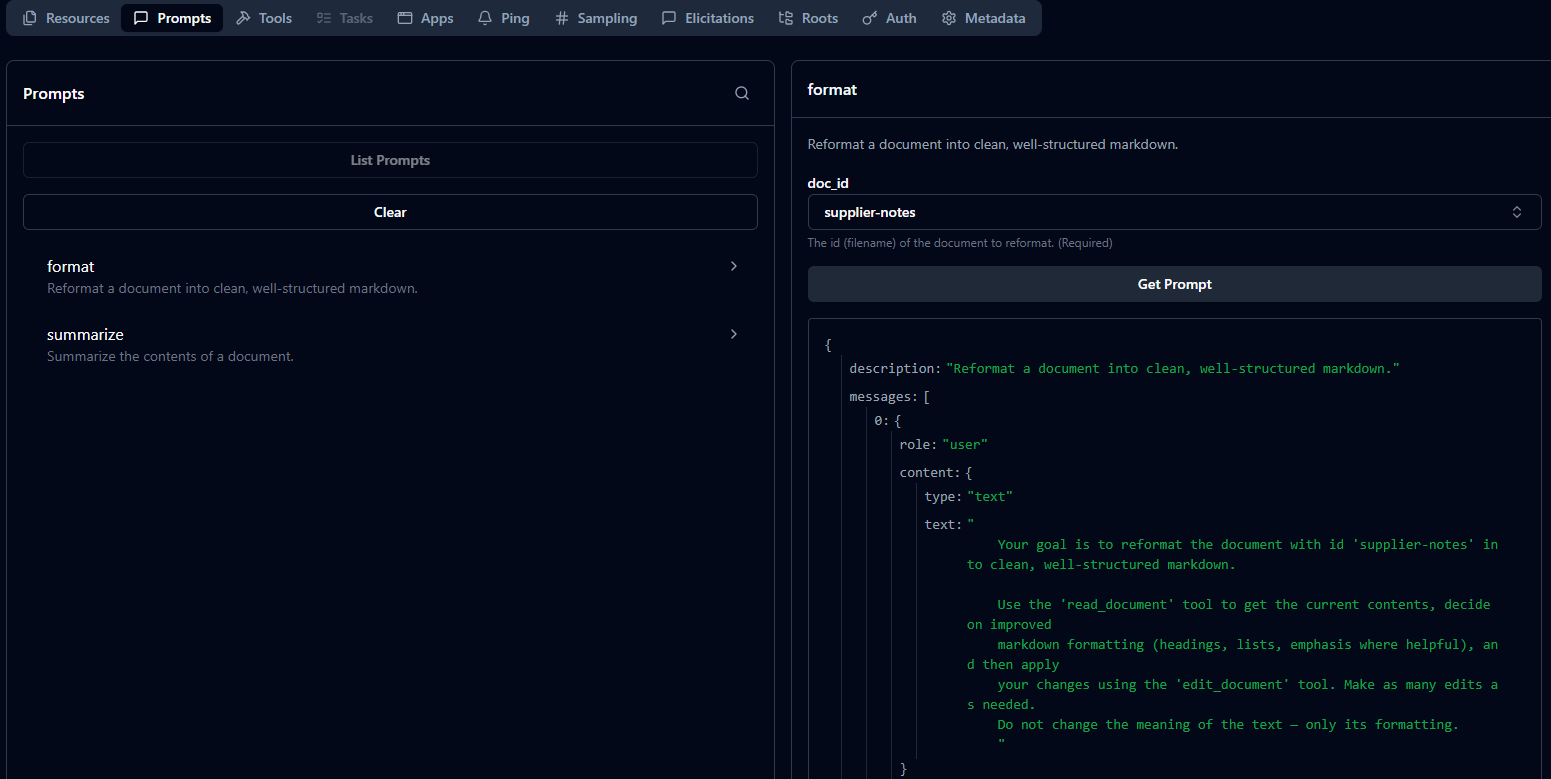1551x779 pixels.
Task: Click the "role:" key in JSON output
Action: coord(919,445)
